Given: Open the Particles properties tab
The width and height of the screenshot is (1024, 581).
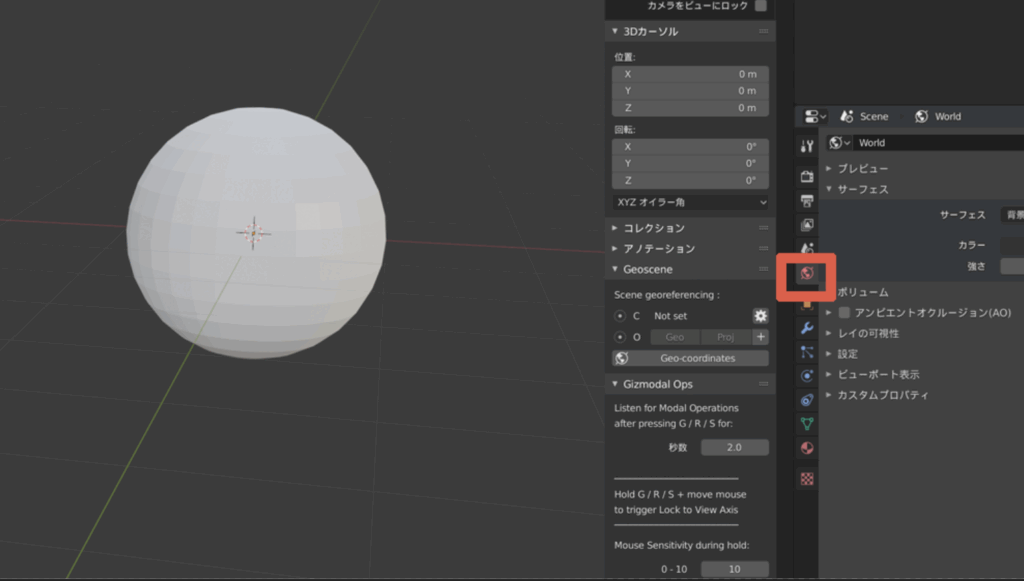Looking at the screenshot, I should [807, 352].
